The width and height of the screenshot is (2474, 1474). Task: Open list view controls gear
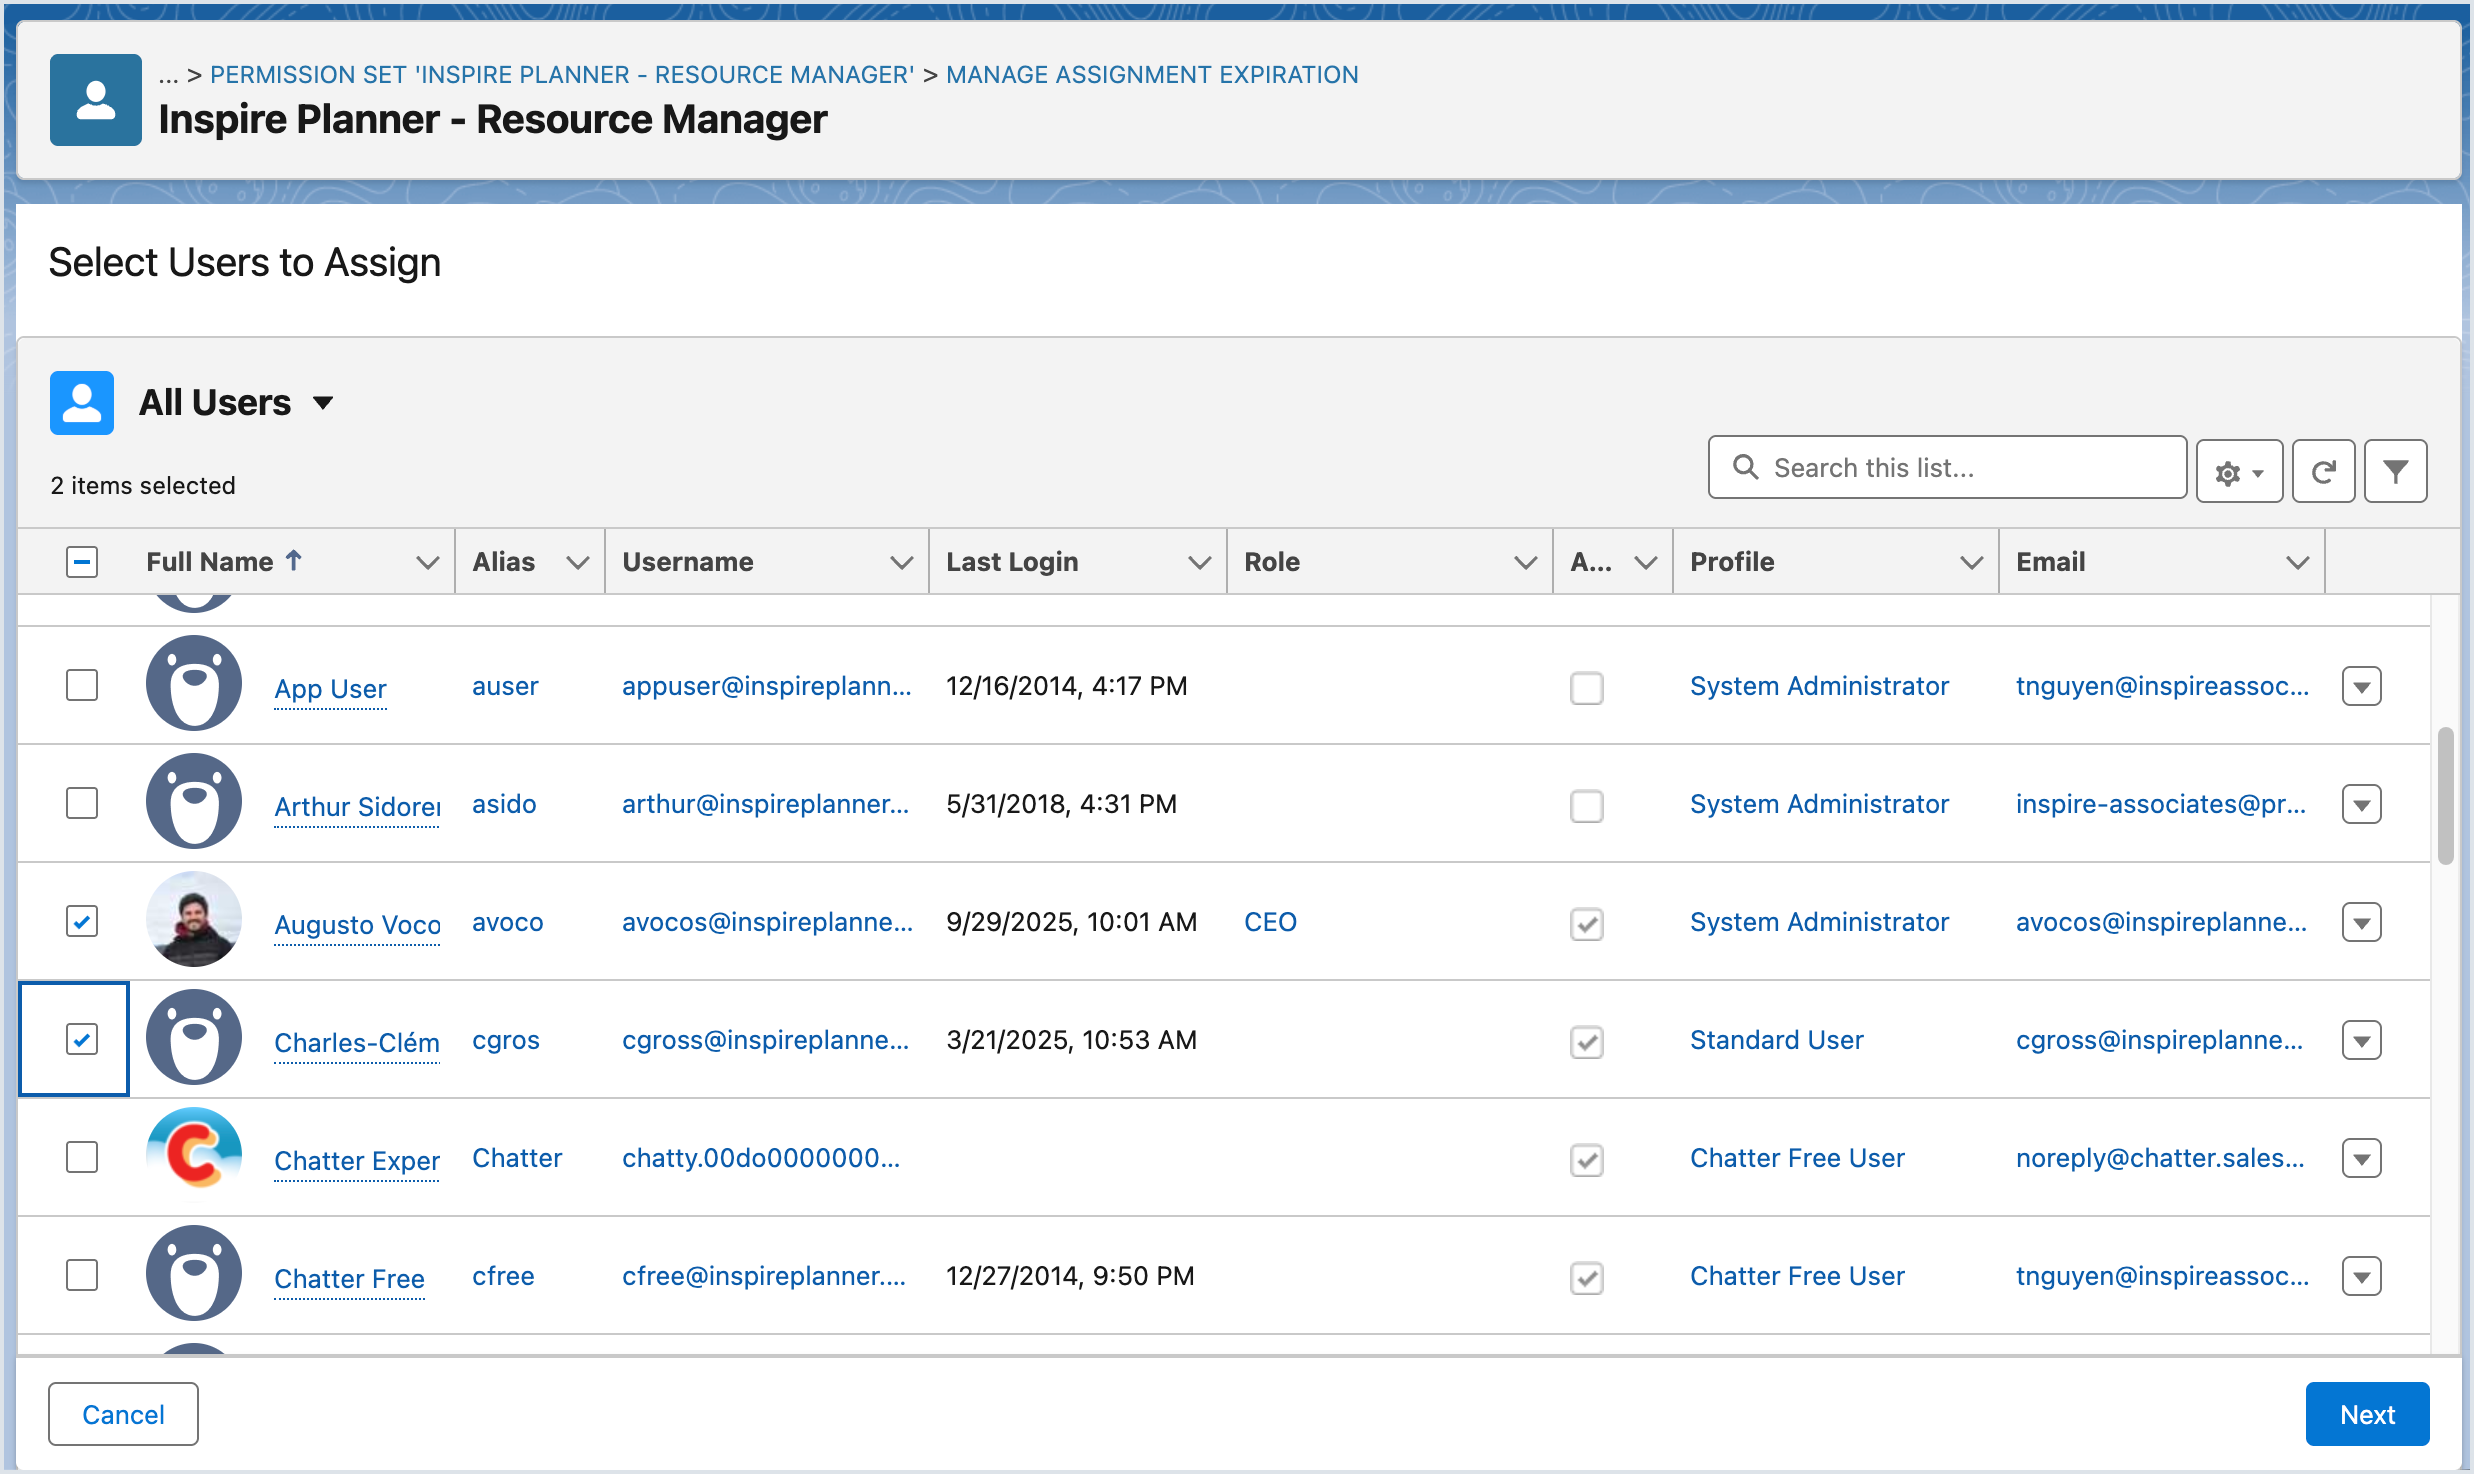coord(2238,472)
